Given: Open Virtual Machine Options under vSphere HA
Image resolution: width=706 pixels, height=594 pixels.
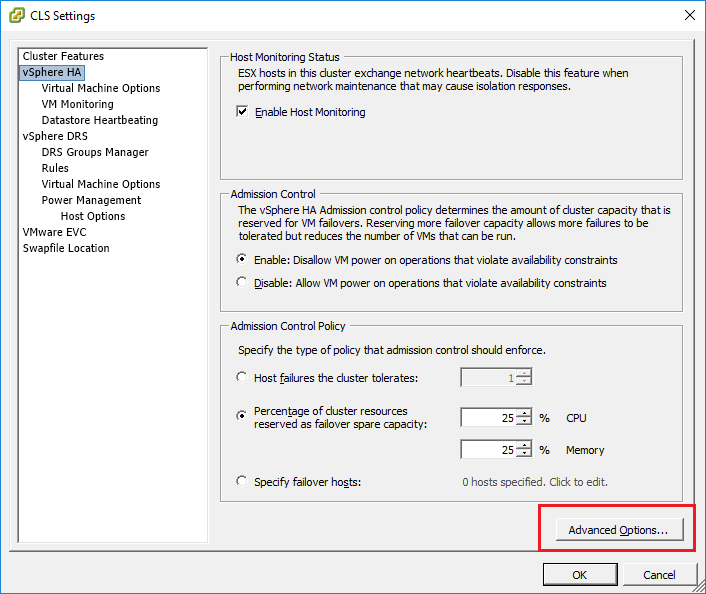Looking at the screenshot, I should tap(101, 88).
